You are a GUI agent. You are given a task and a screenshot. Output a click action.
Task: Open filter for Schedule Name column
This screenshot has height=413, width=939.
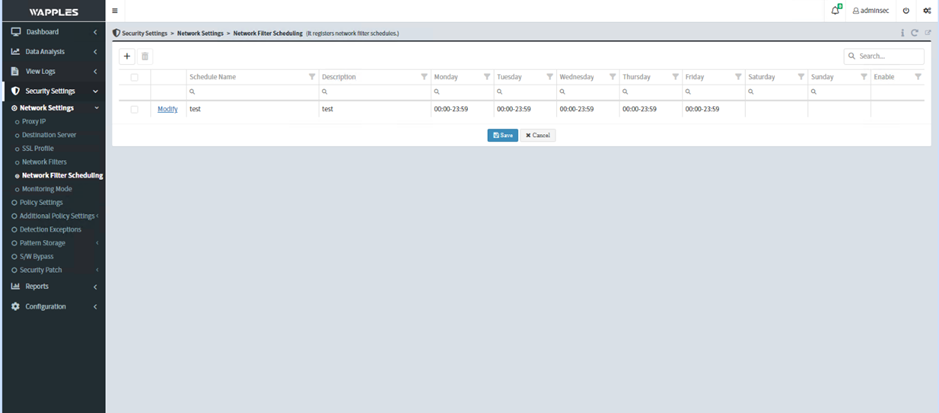[x=312, y=77]
